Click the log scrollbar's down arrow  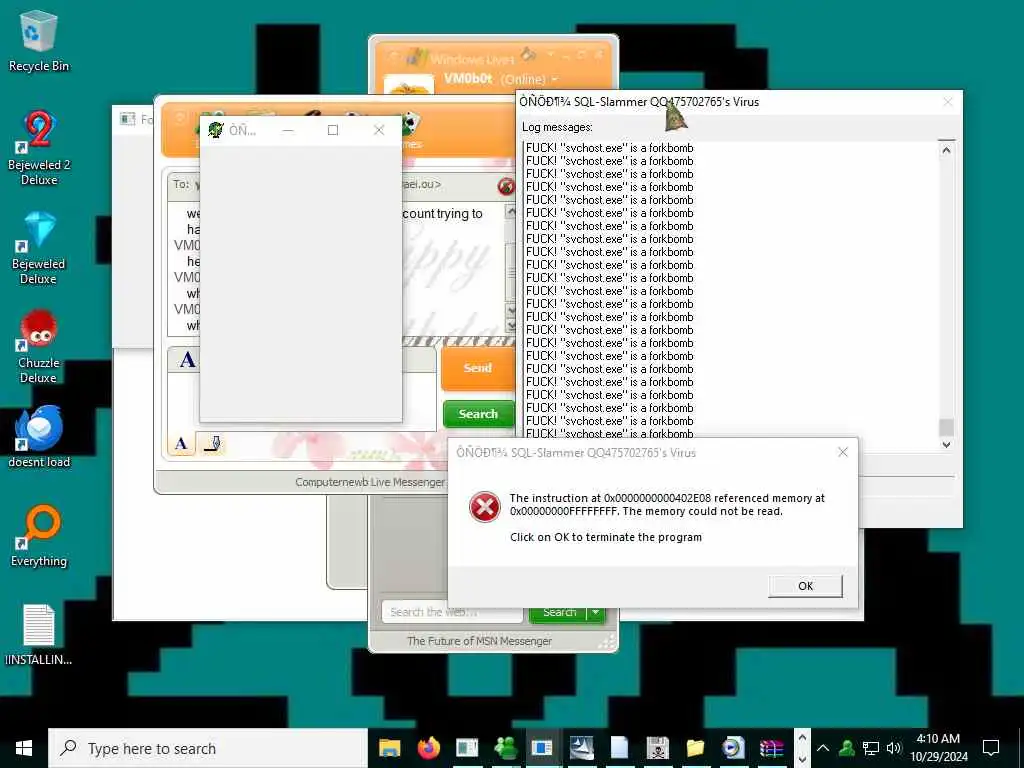[946, 445]
